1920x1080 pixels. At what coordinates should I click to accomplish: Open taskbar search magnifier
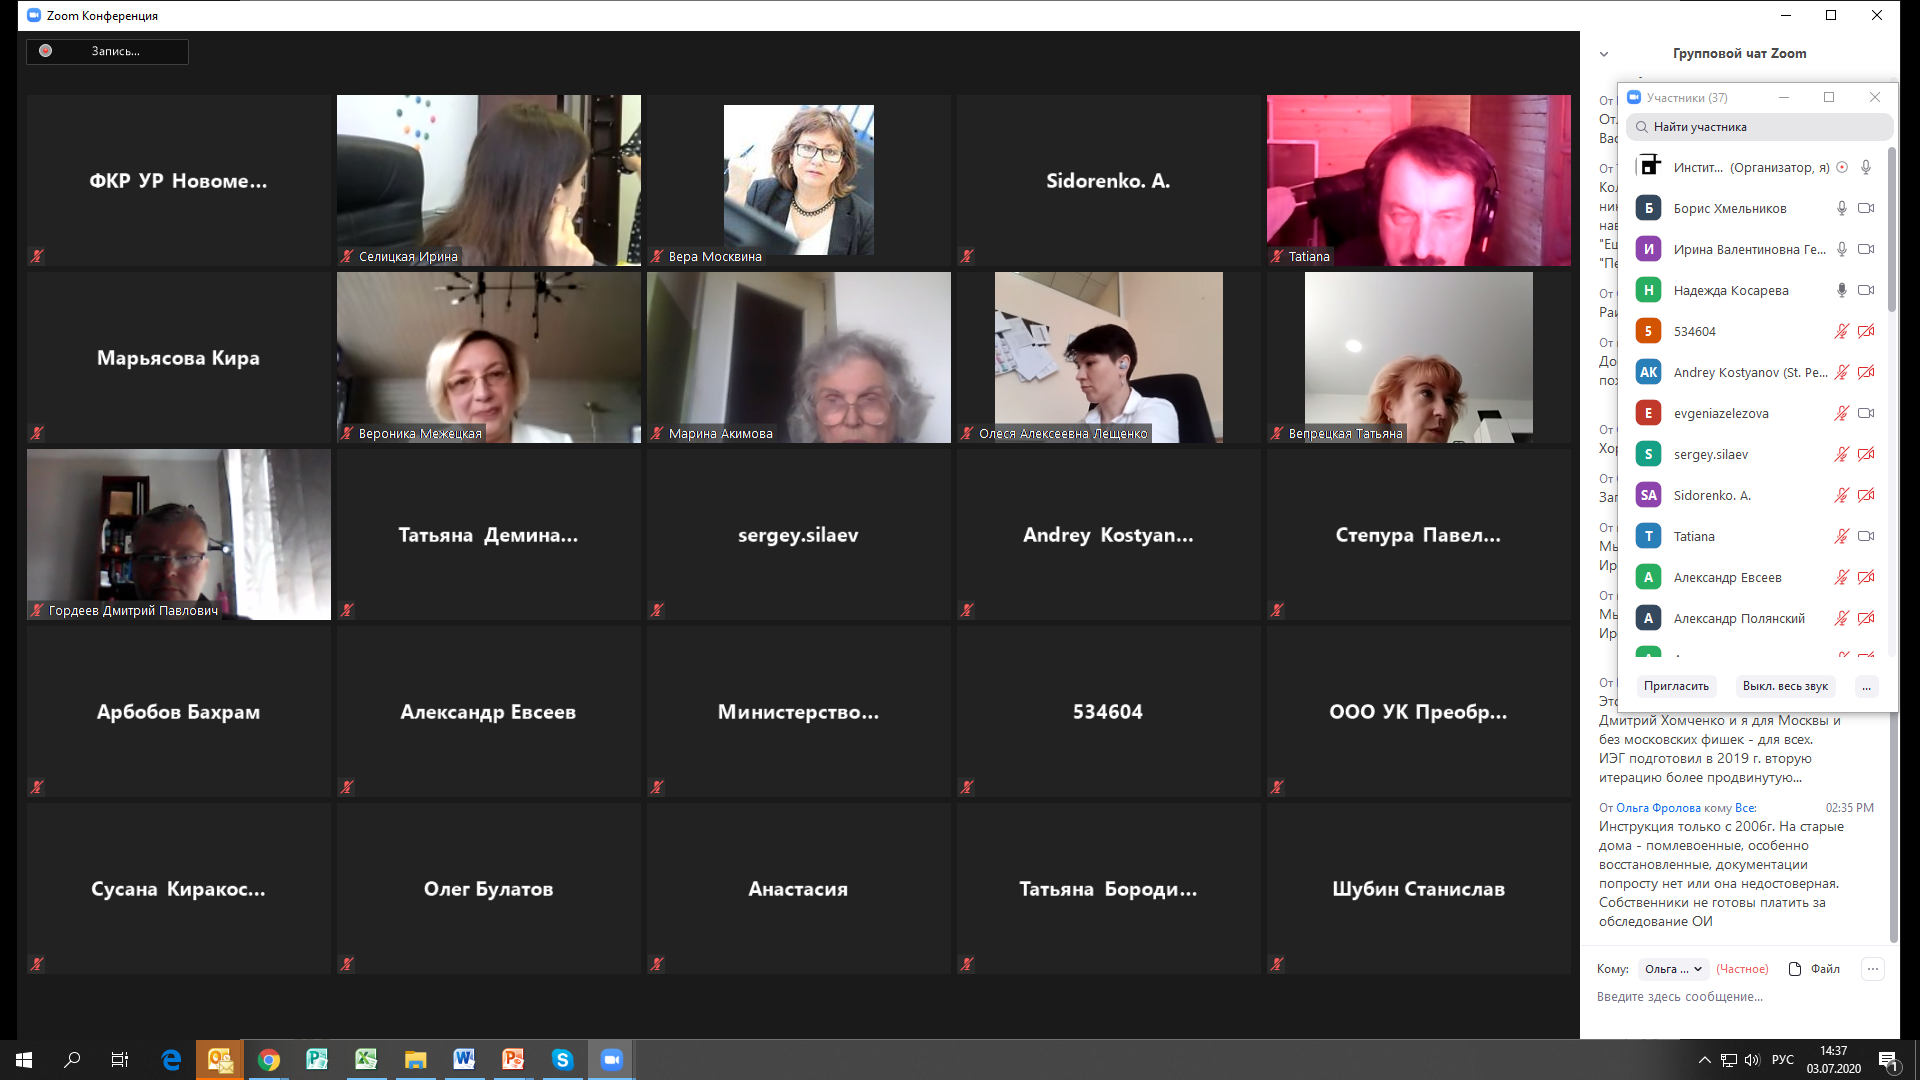[72, 1059]
